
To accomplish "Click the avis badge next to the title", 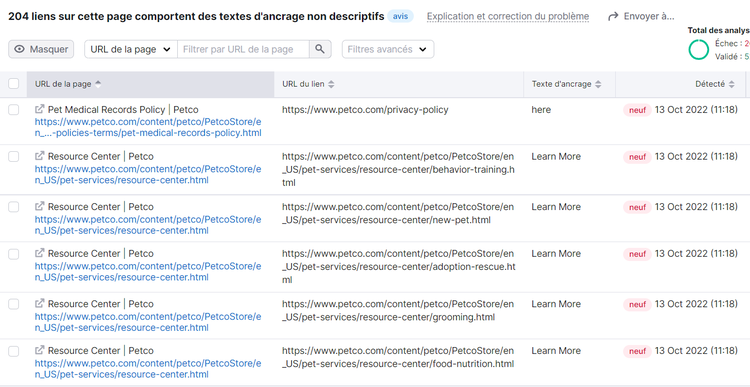I will coord(400,16).
